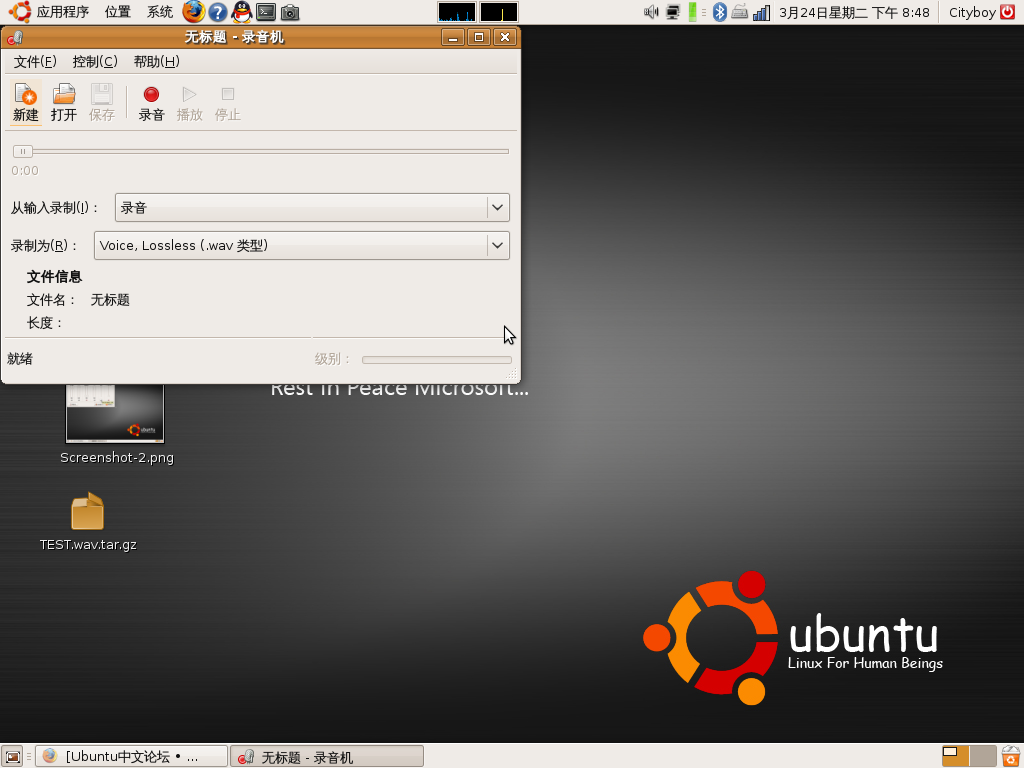Minimize the 录音机 window
This screenshot has width=1024, height=768.
pyautogui.click(x=453, y=37)
